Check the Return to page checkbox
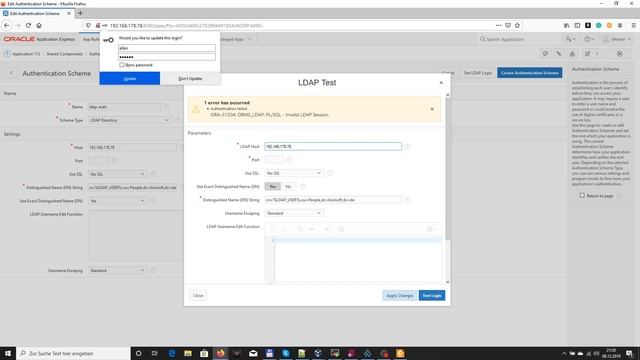Screen dimensions: 640x360 click(582, 196)
